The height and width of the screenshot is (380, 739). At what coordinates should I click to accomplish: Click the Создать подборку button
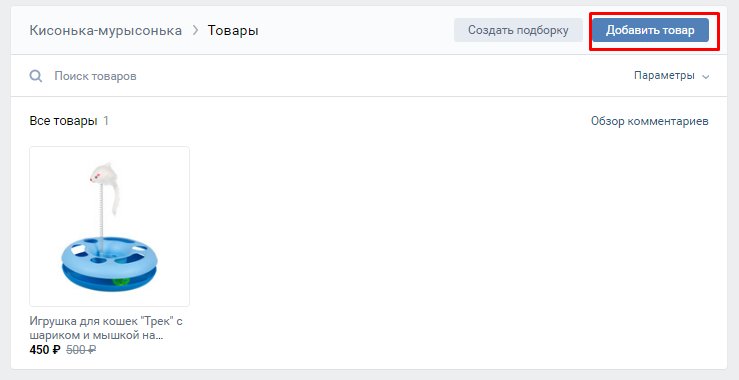click(518, 30)
